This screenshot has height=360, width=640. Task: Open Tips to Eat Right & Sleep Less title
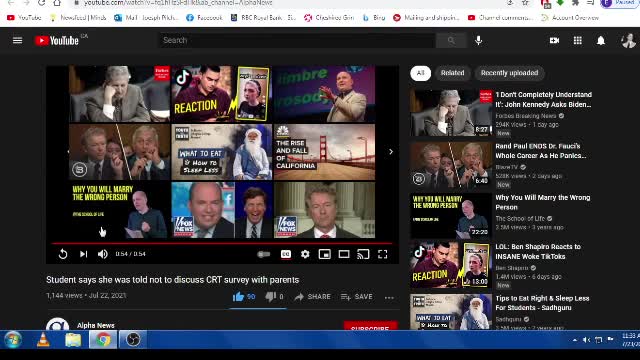pos(542,303)
